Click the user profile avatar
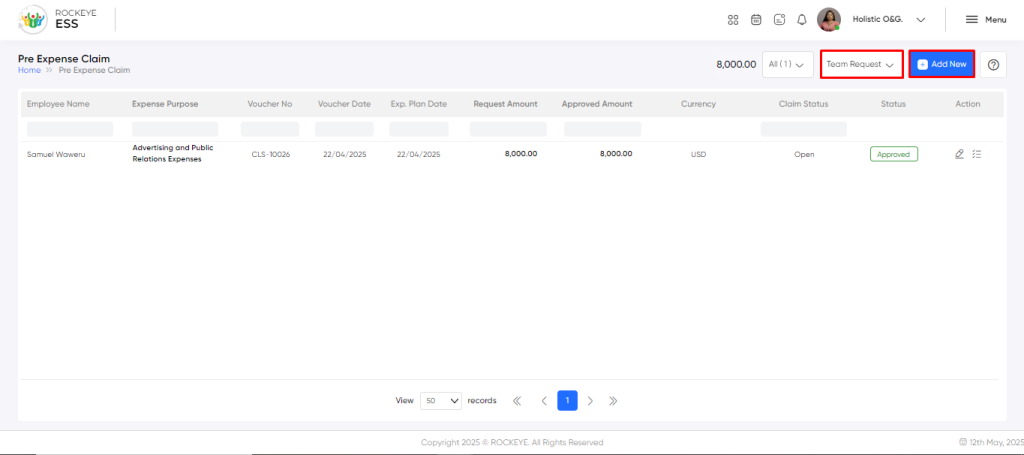 tap(828, 19)
